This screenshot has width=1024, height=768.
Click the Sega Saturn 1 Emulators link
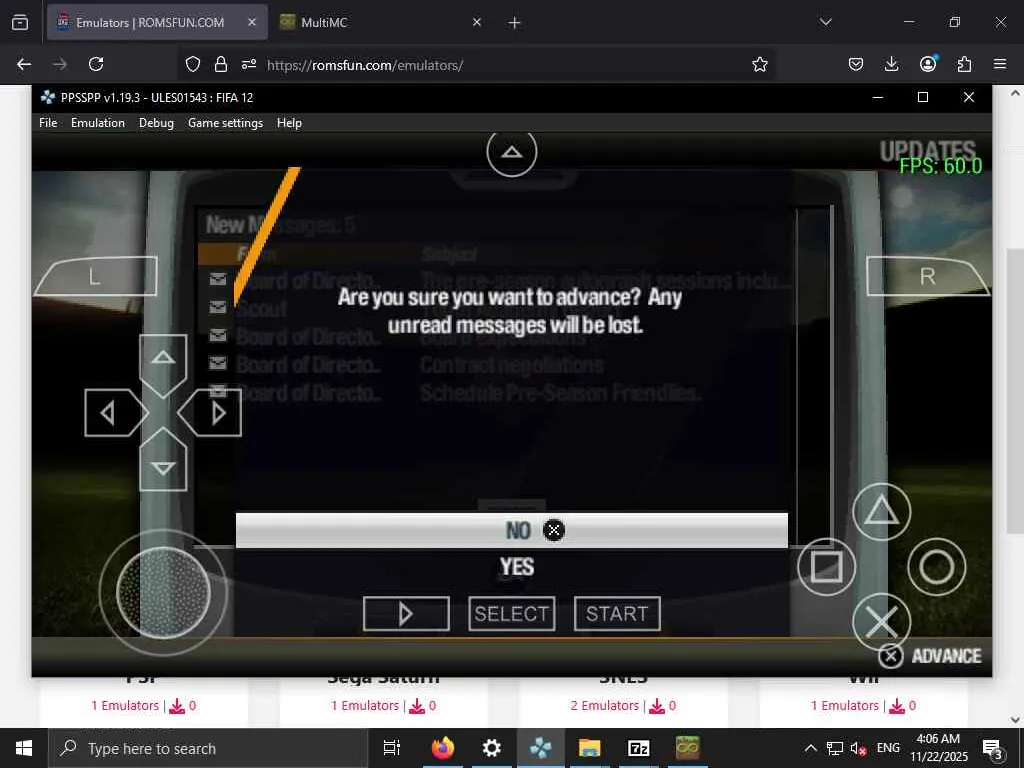365,705
